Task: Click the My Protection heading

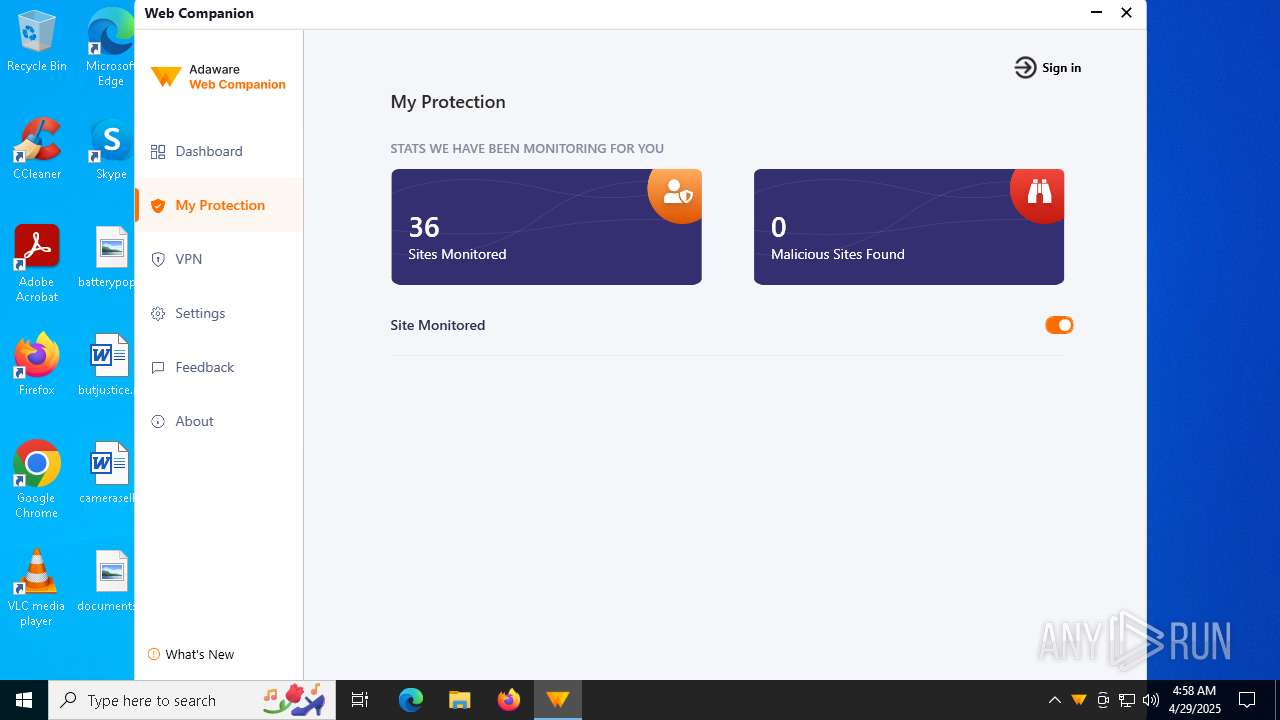Action: tap(448, 102)
